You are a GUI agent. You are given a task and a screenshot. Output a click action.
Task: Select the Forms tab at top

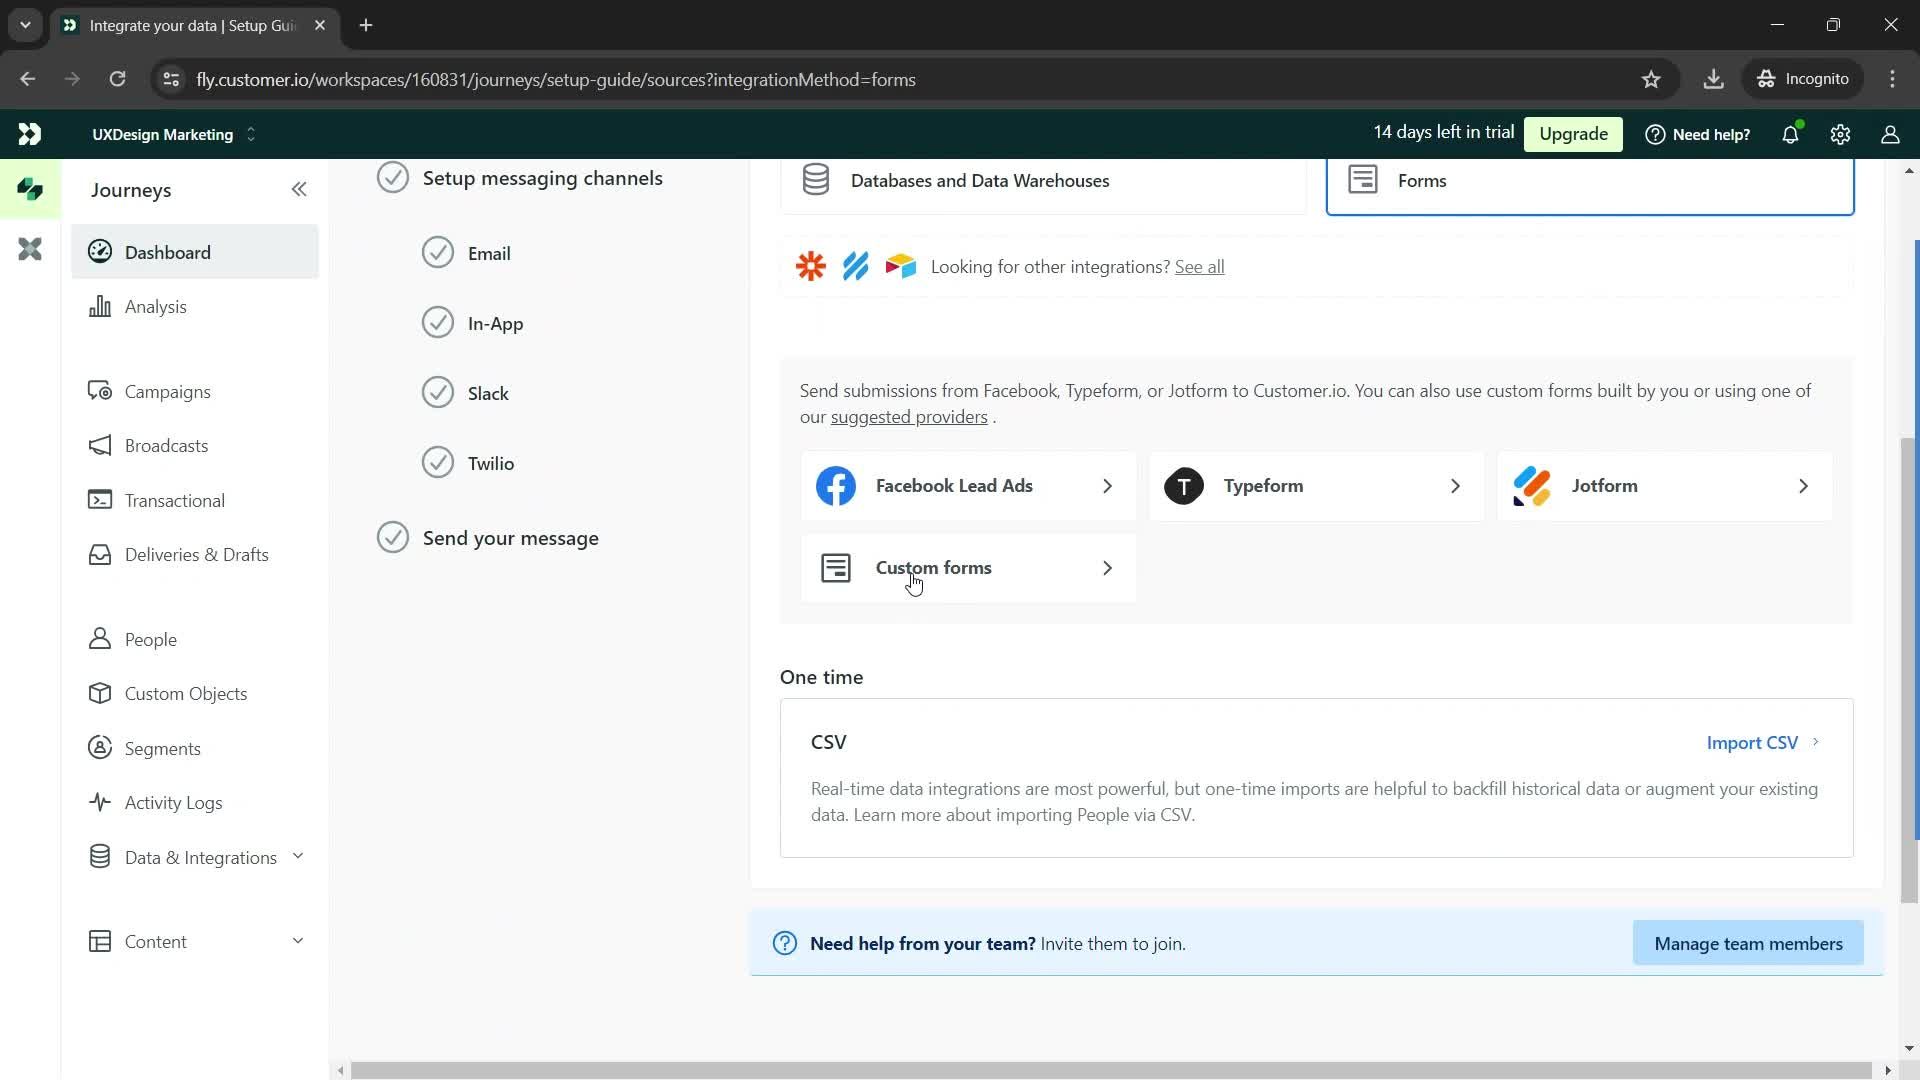pos(1593,179)
